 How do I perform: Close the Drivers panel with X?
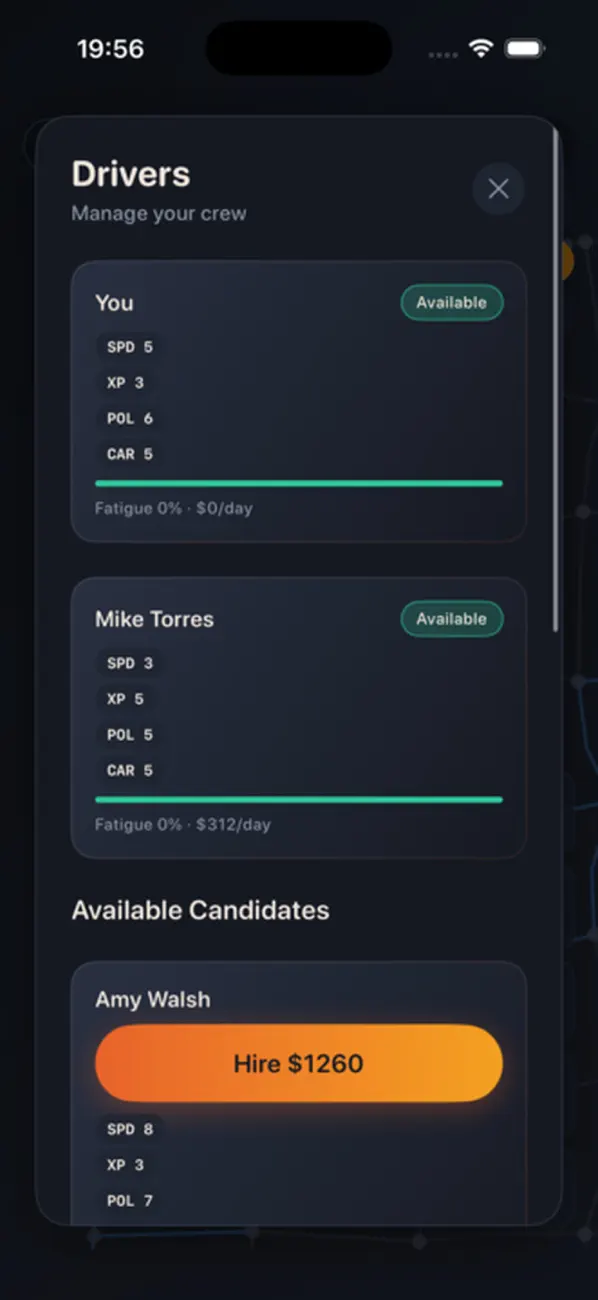(x=498, y=189)
